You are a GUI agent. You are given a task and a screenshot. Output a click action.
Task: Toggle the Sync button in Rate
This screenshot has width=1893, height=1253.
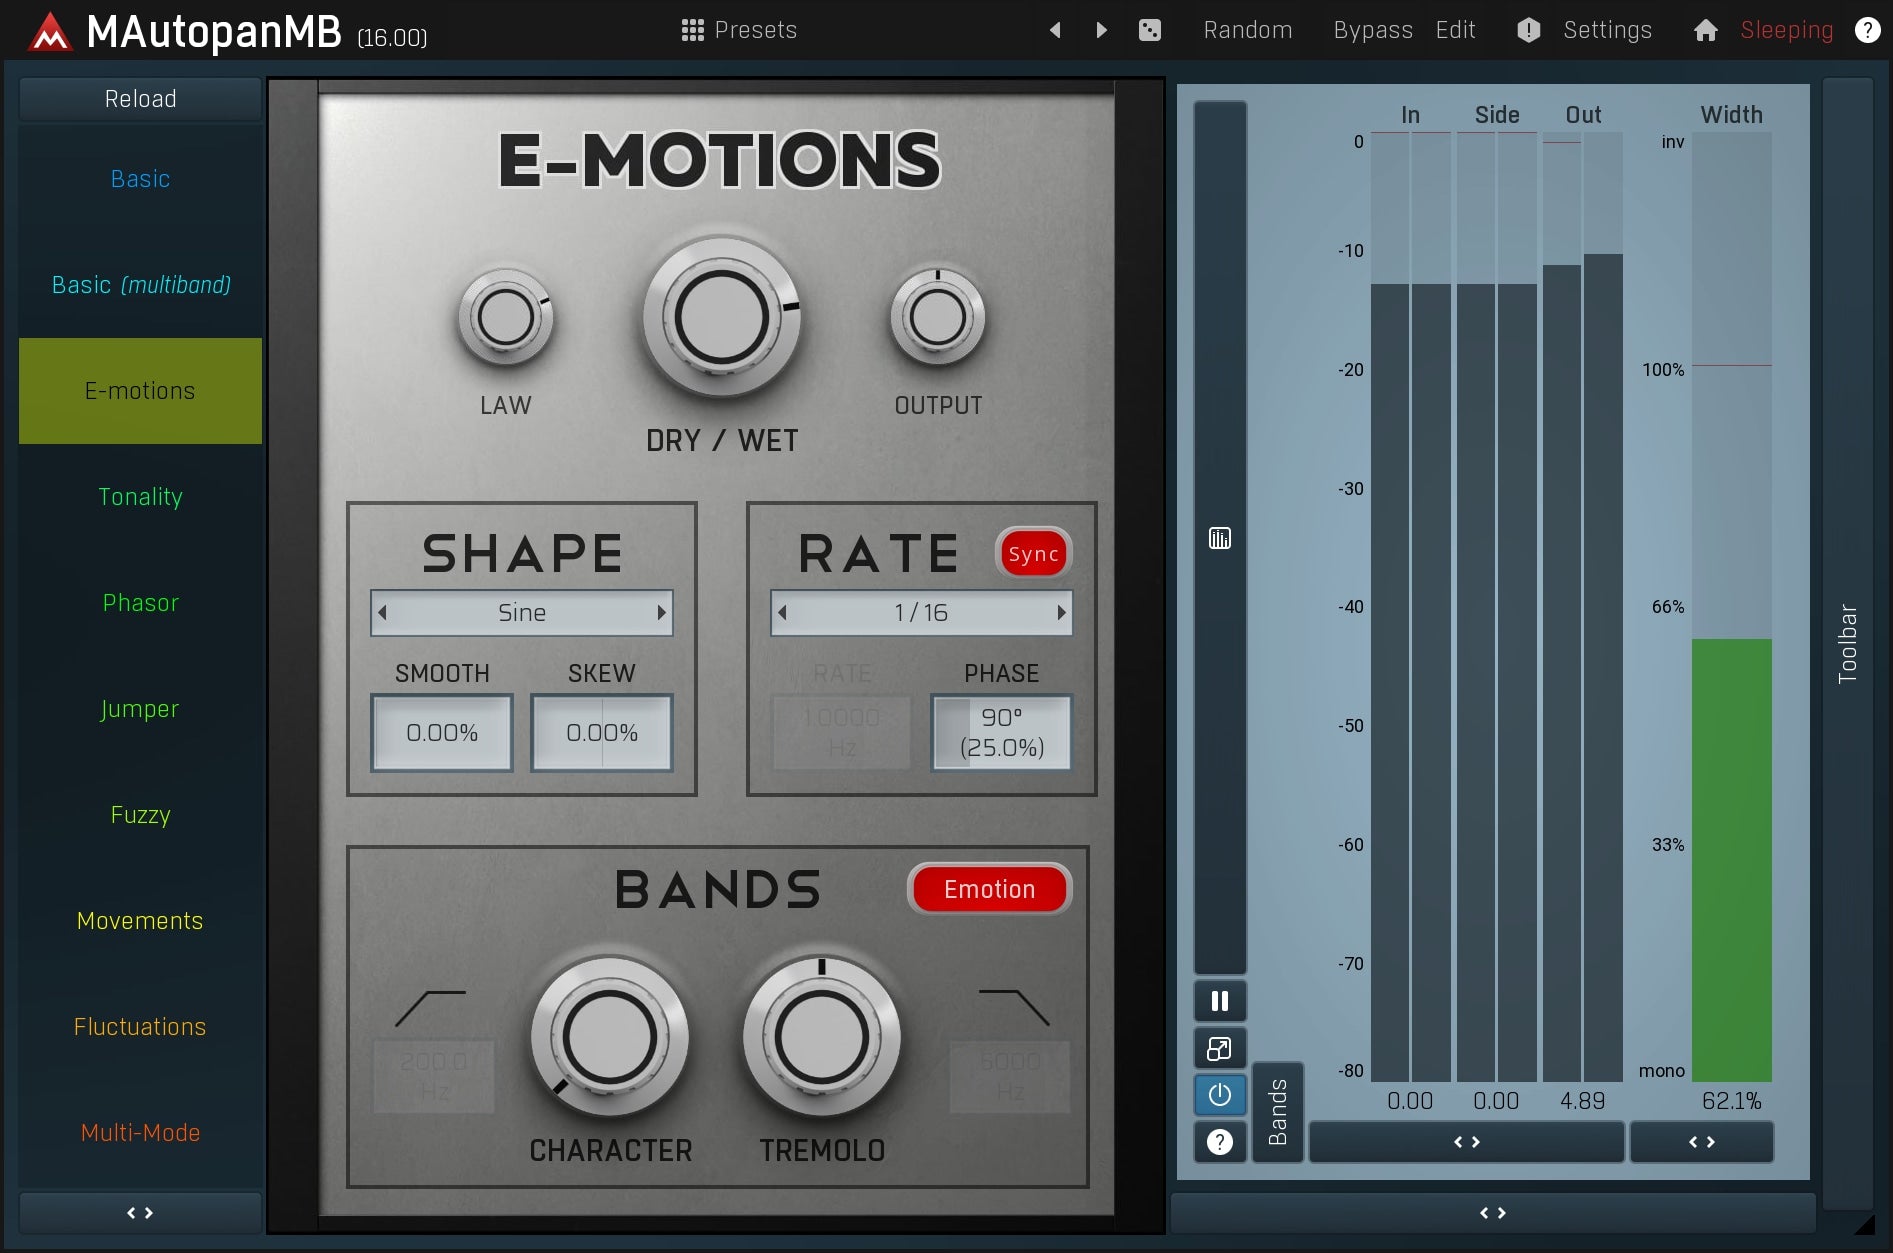1033,554
